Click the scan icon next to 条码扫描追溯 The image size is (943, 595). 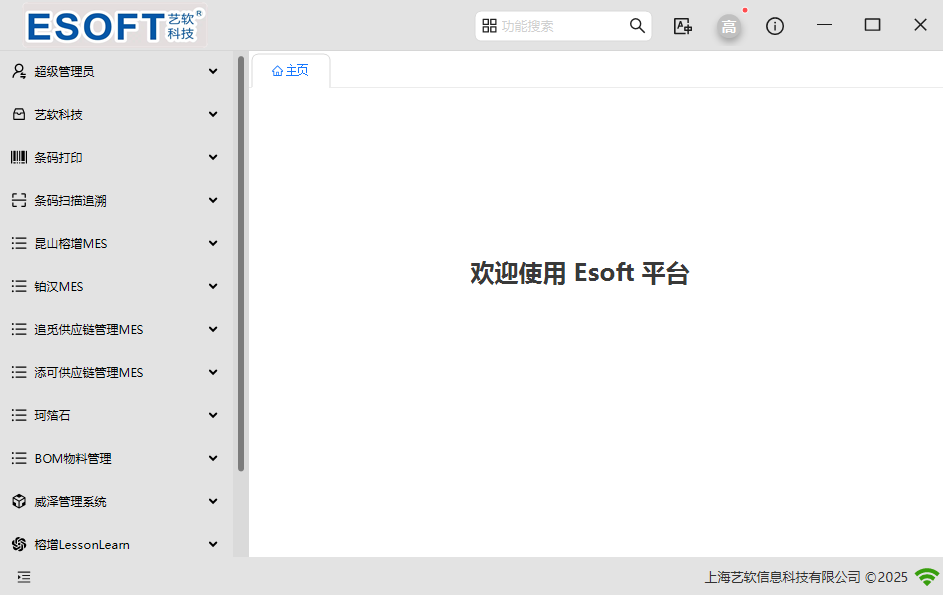click(18, 200)
